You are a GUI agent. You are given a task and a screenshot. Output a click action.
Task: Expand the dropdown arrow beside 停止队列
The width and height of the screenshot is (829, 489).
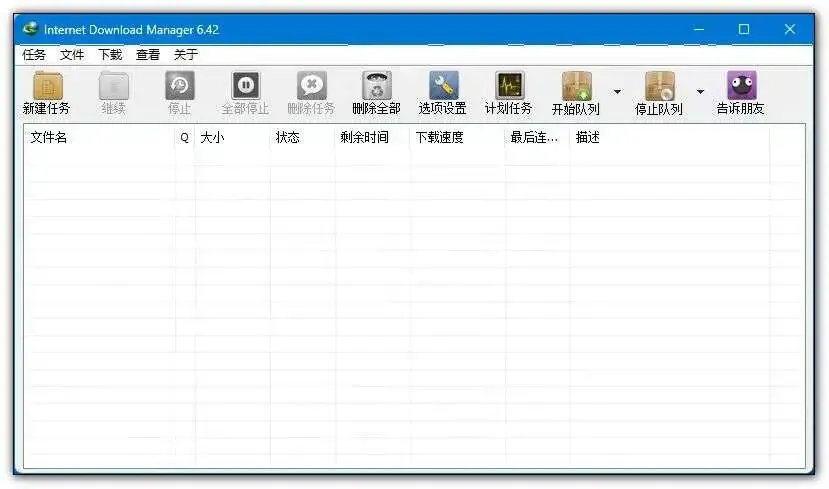701,92
